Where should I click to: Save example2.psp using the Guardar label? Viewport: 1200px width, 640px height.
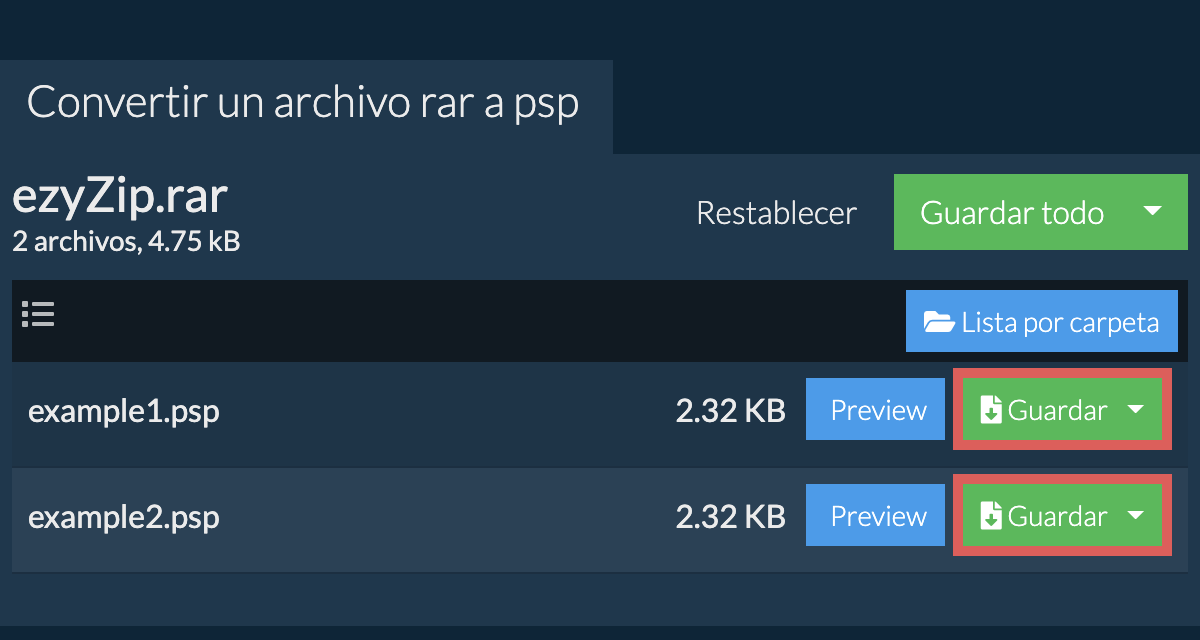tap(1057, 516)
